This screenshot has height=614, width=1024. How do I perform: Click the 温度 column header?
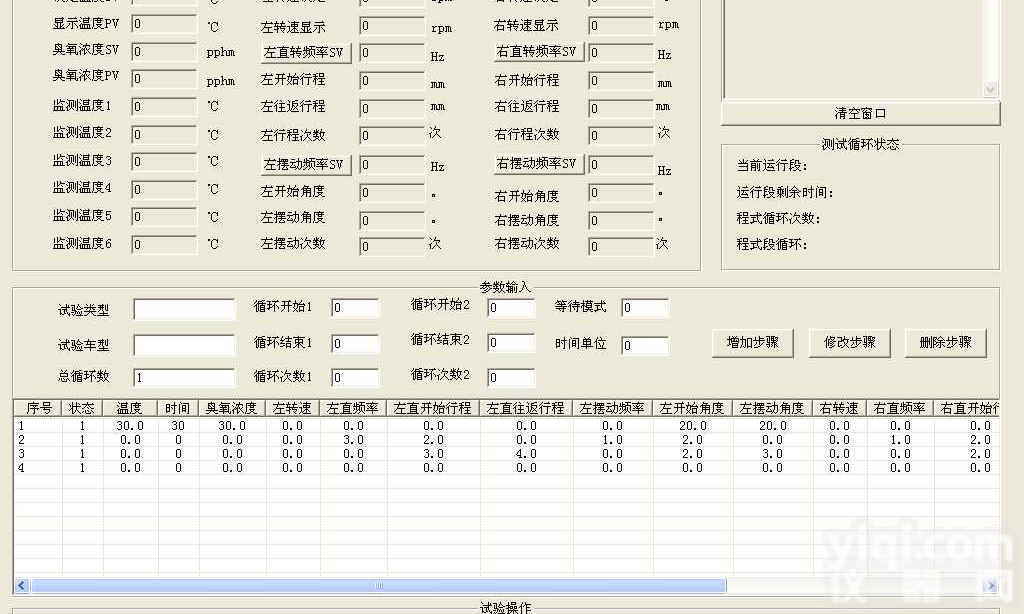coord(129,407)
